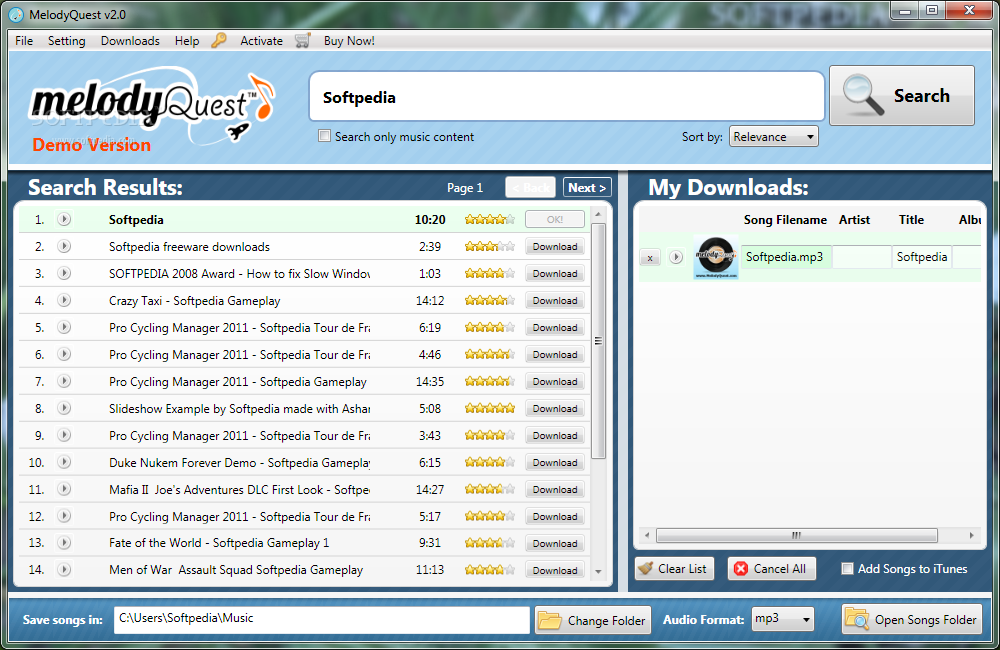Click the MelodyQuest logo
This screenshot has width=1000, height=650.
pos(152,105)
